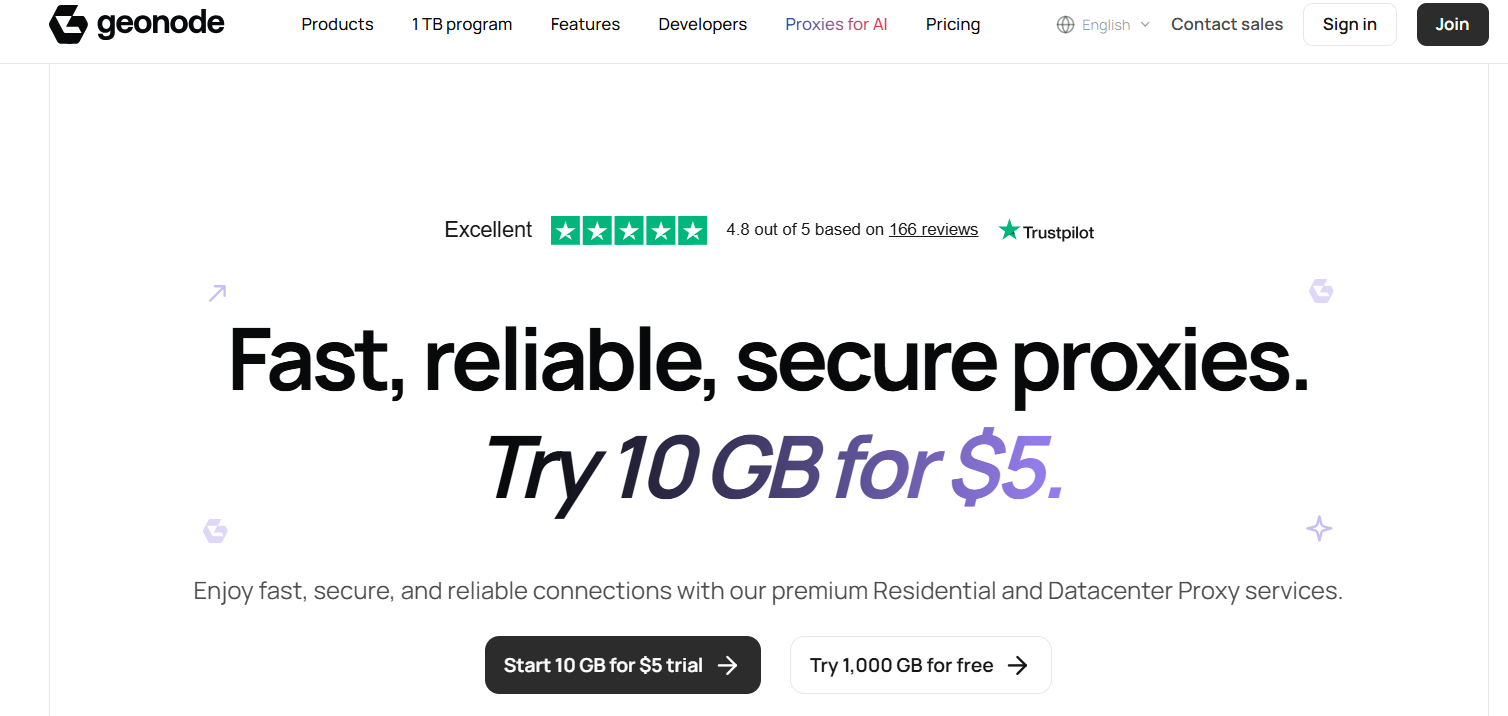Click the globe language icon
This screenshot has width=1508, height=716.
click(x=1065, y=25)
